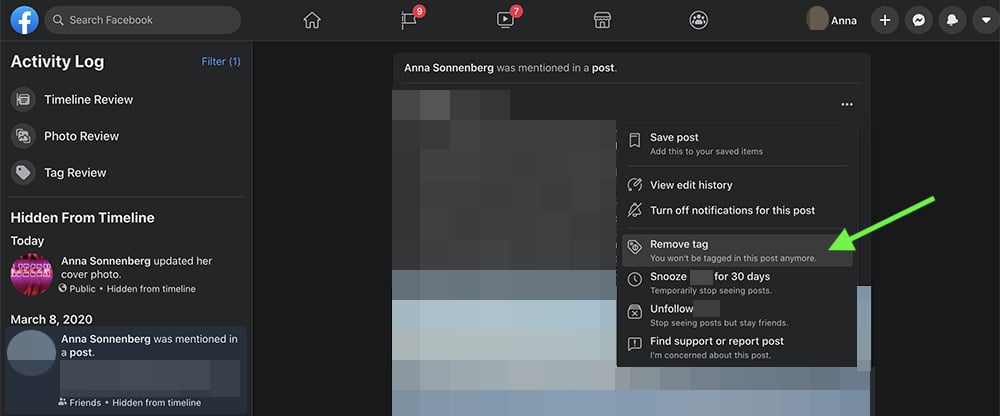Click the Create plus button
Image resolution: width=1000 pixels, height=416 pixels.
884,20
